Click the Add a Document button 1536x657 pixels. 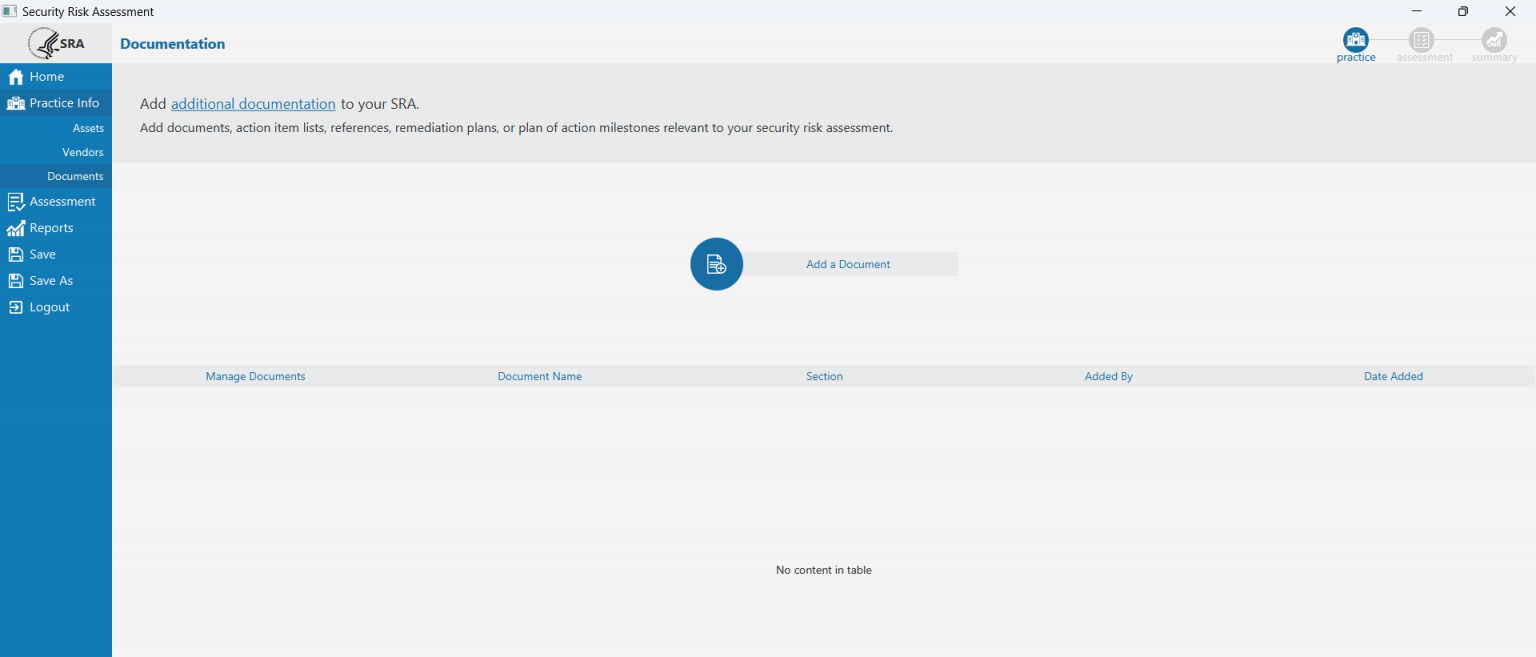pyautogui.click(x=848, y=264)
